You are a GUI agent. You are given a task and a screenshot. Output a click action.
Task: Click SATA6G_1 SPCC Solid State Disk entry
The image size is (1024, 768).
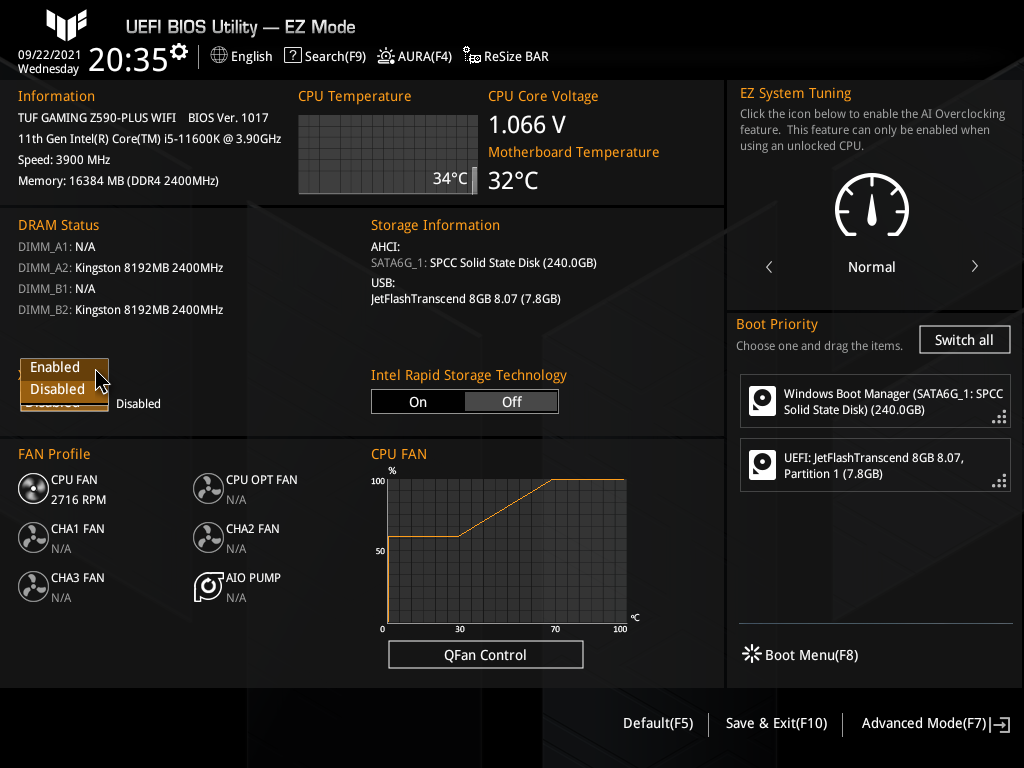pos(483,263)
